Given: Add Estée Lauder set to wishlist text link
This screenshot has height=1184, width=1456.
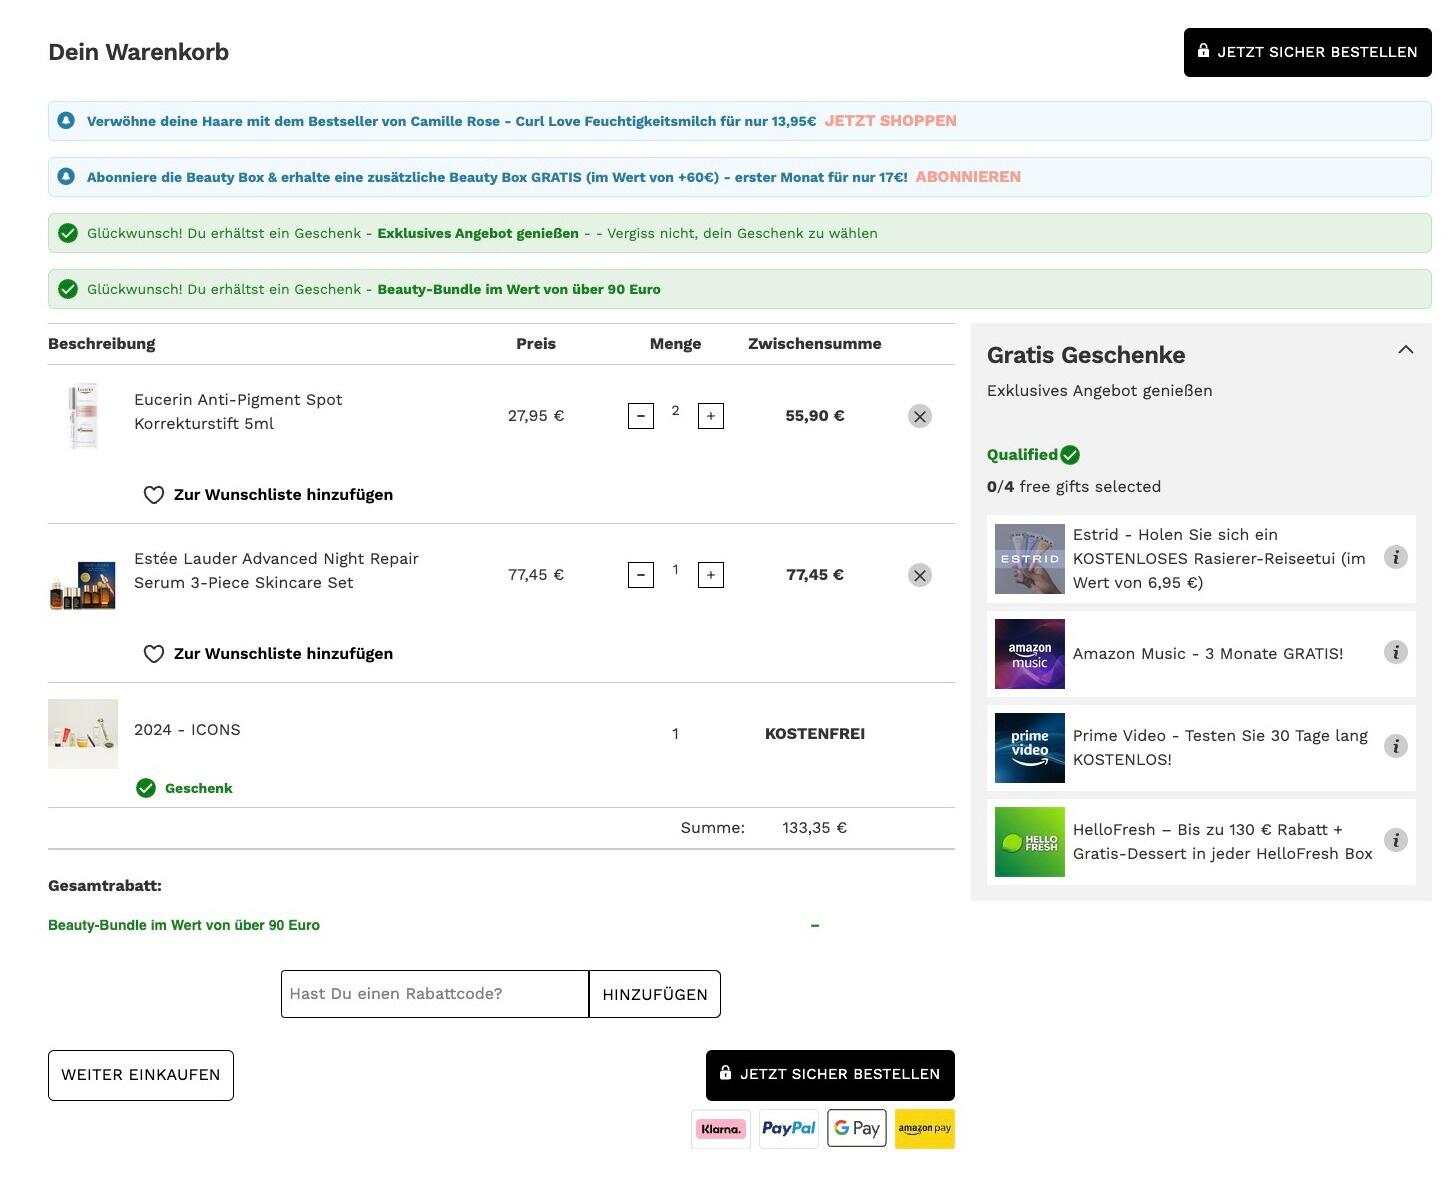Looking at the screenshot, I should point(283,654).
